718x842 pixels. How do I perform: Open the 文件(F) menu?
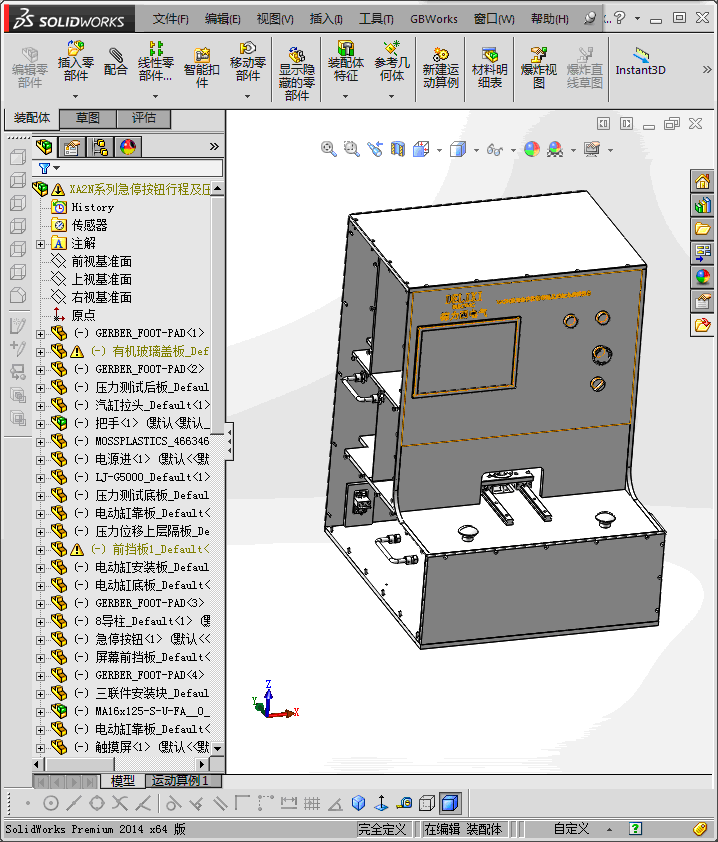[x=170, y=19]
